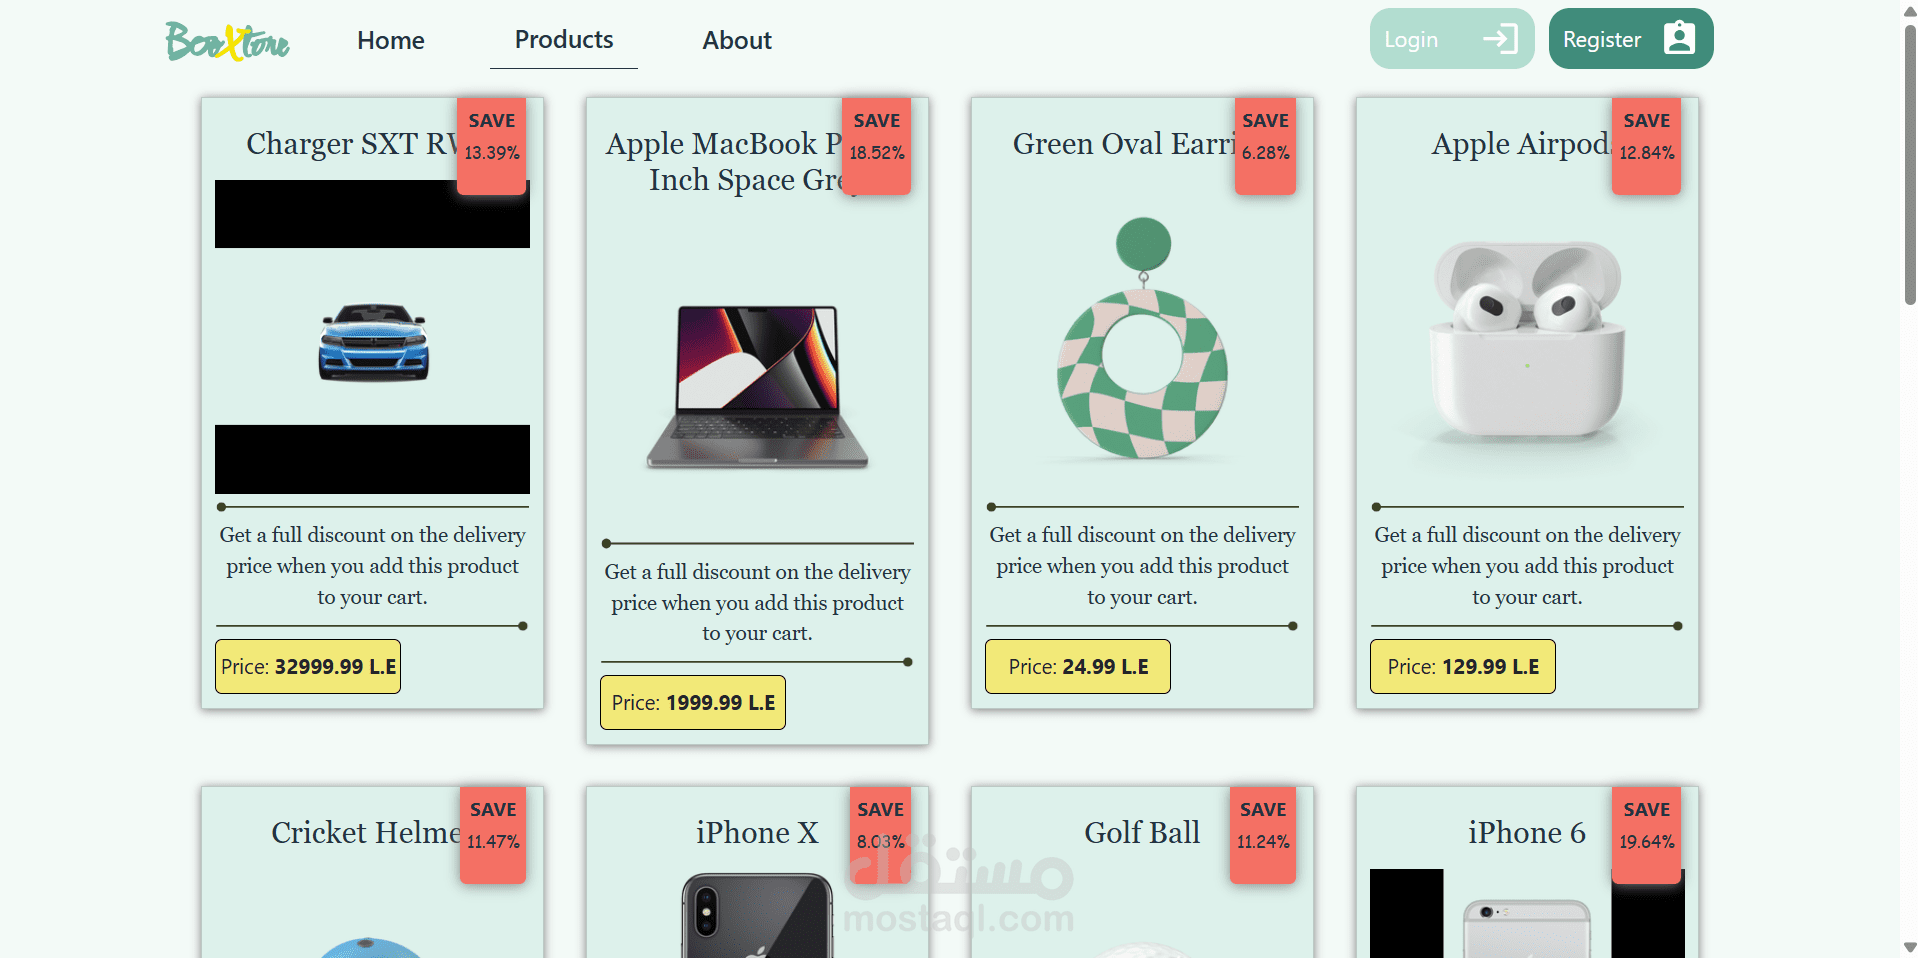
Task: Click the register user badge icon
Action: click(1679, 39)
